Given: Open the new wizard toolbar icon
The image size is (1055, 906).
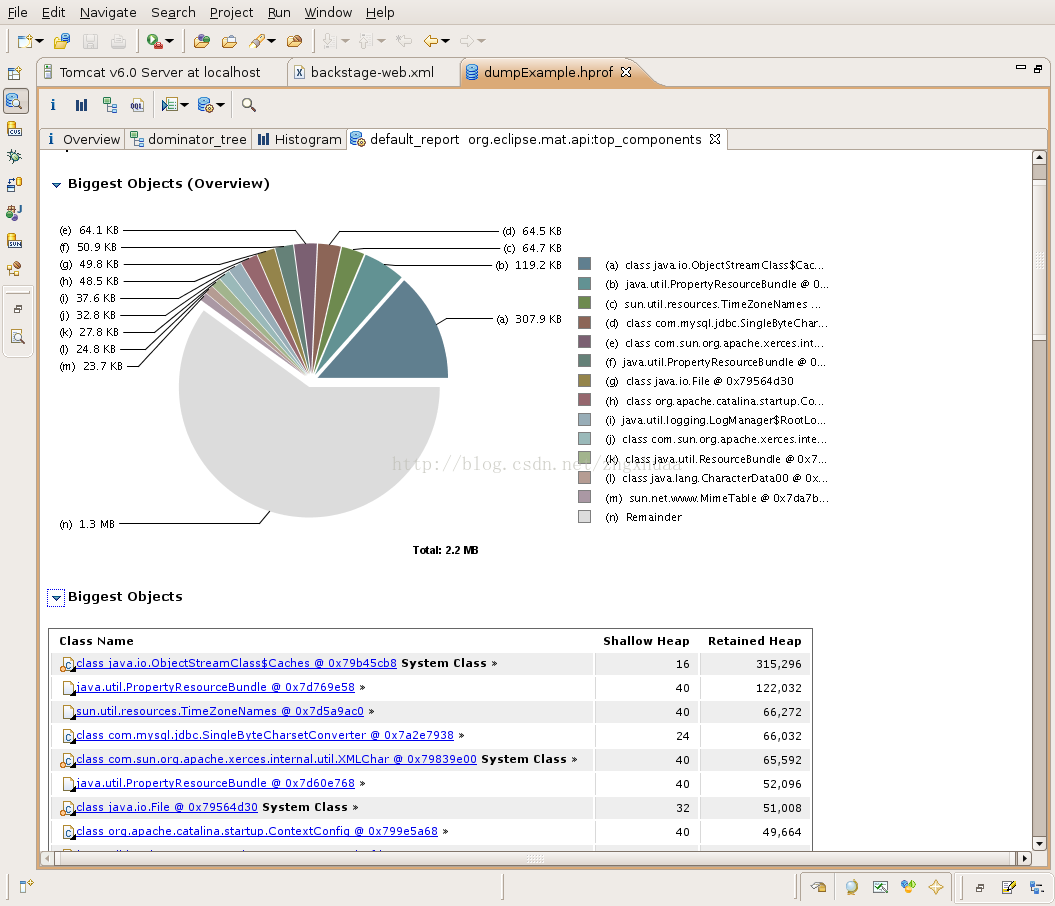Looking at the screenshot, I should click(25, 42).
